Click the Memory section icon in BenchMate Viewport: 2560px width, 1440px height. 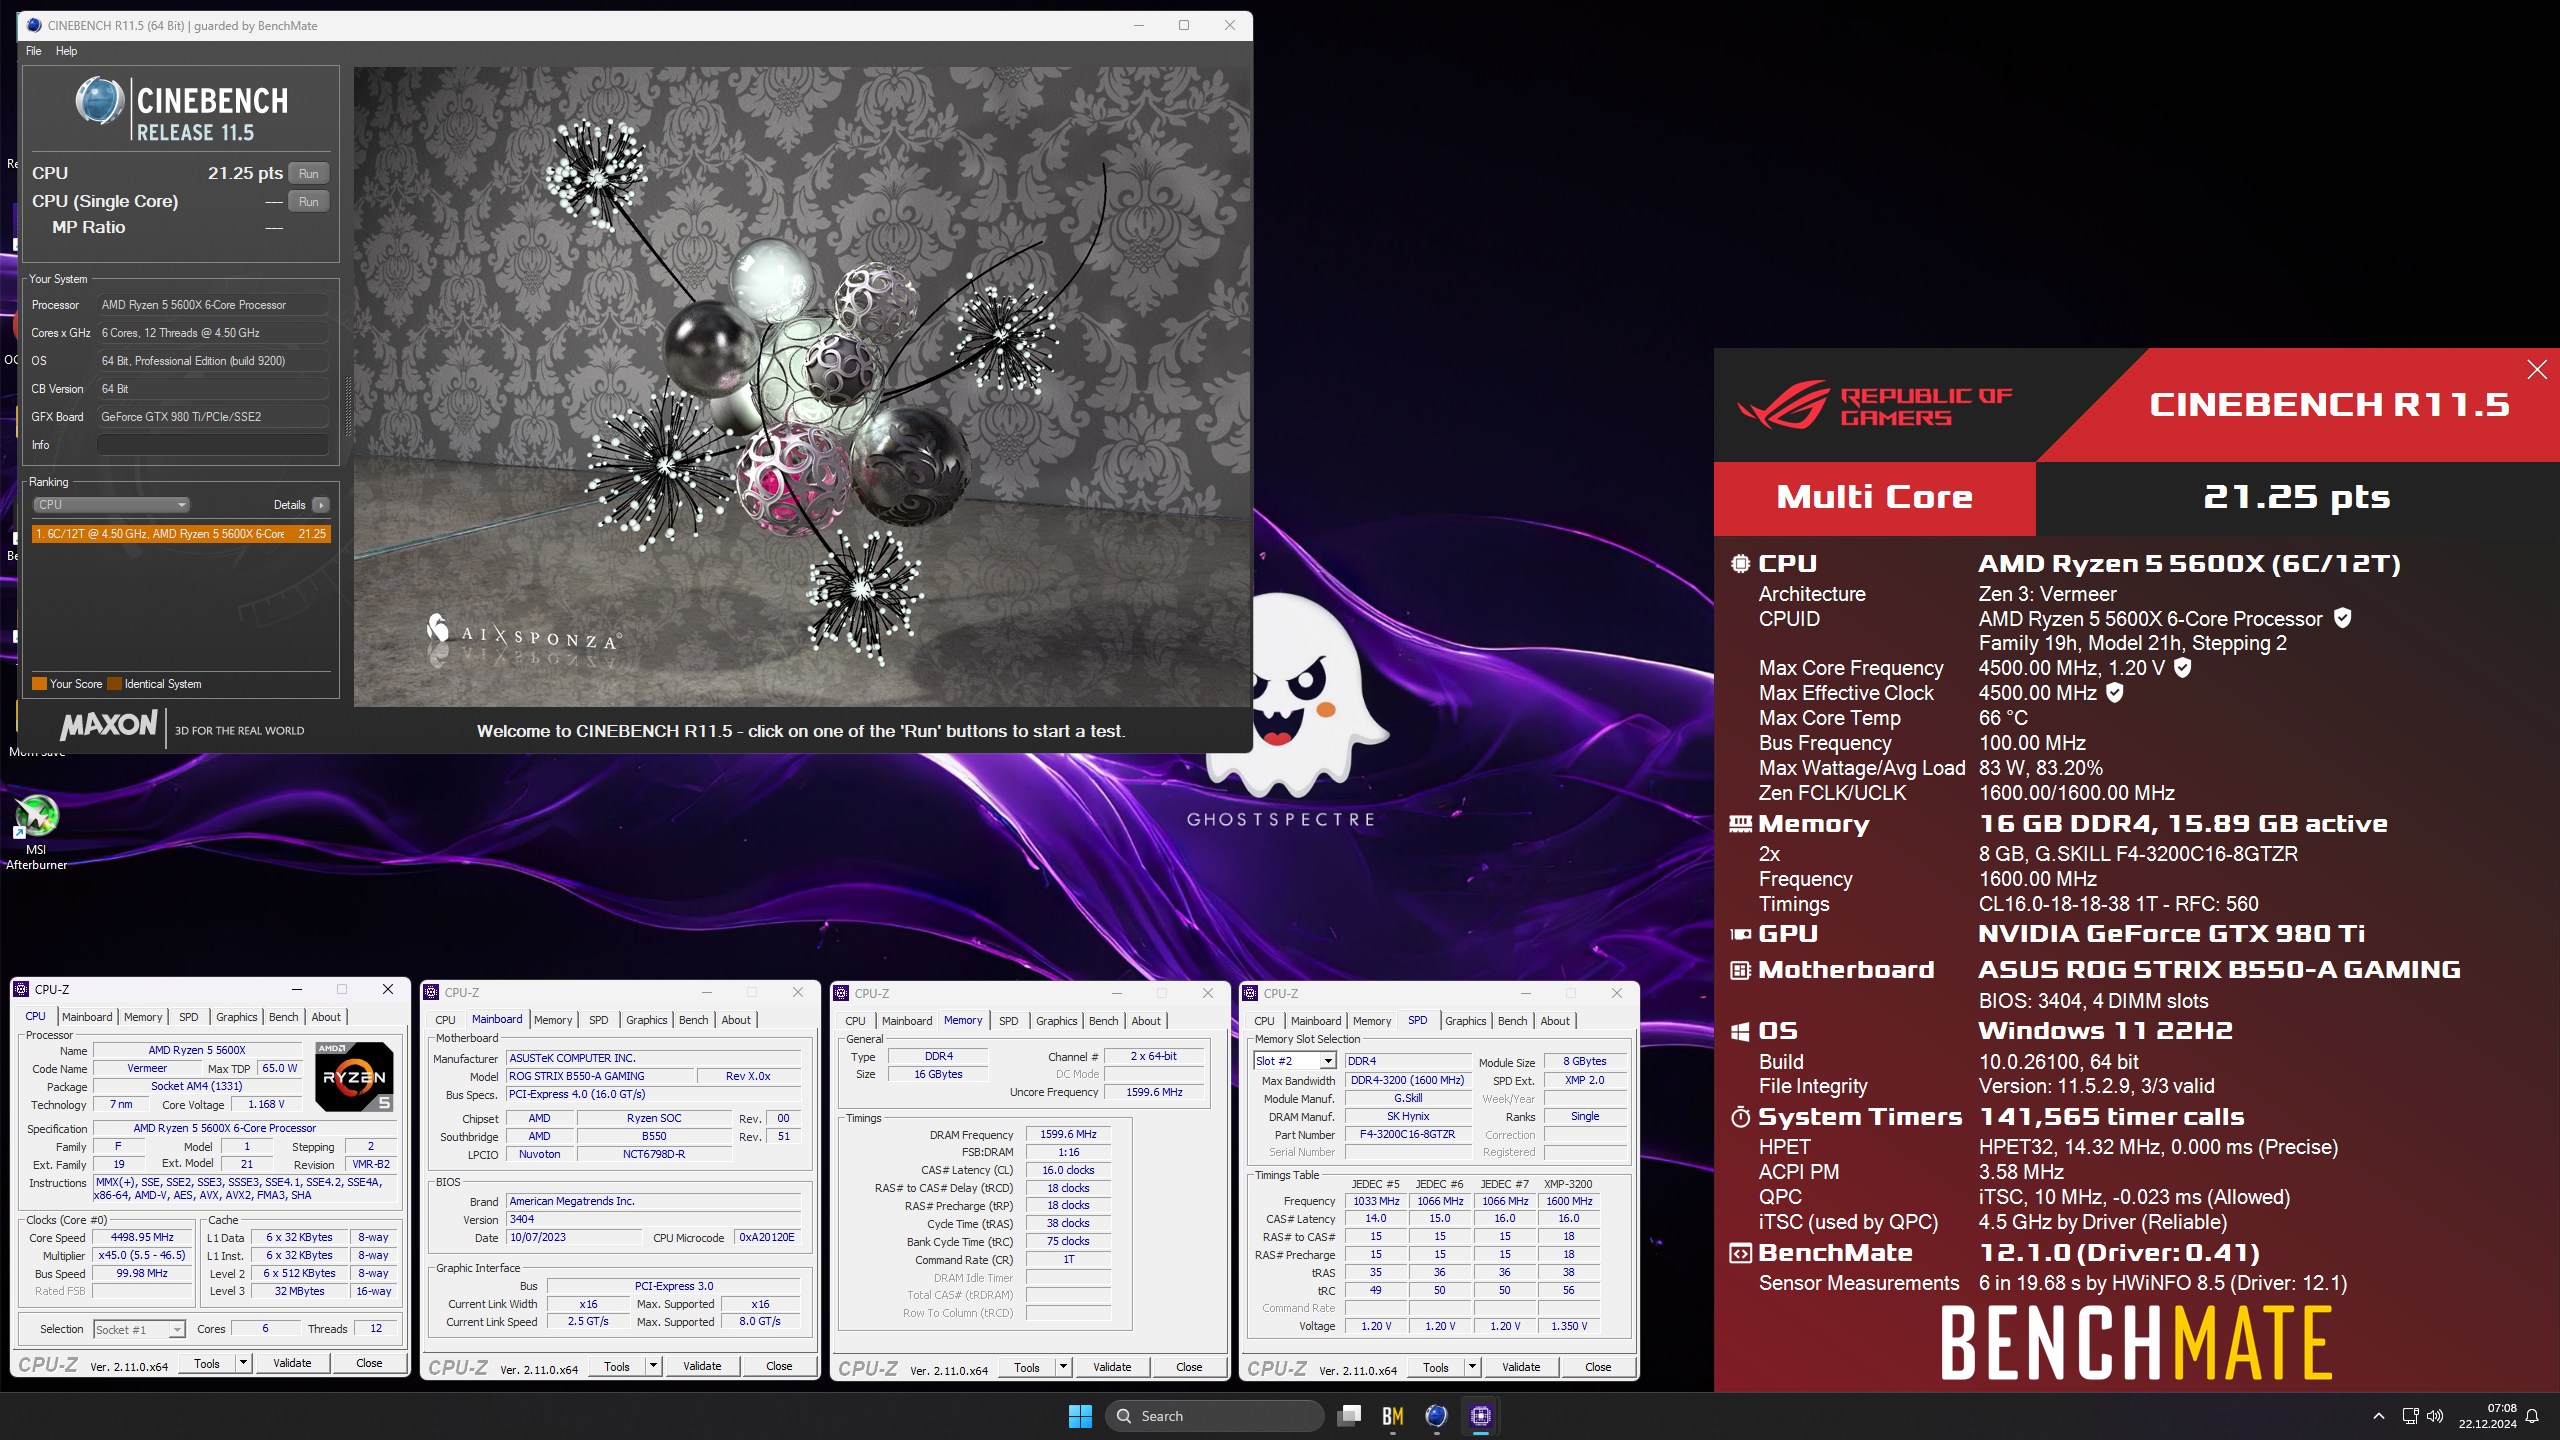[1741, 824]
